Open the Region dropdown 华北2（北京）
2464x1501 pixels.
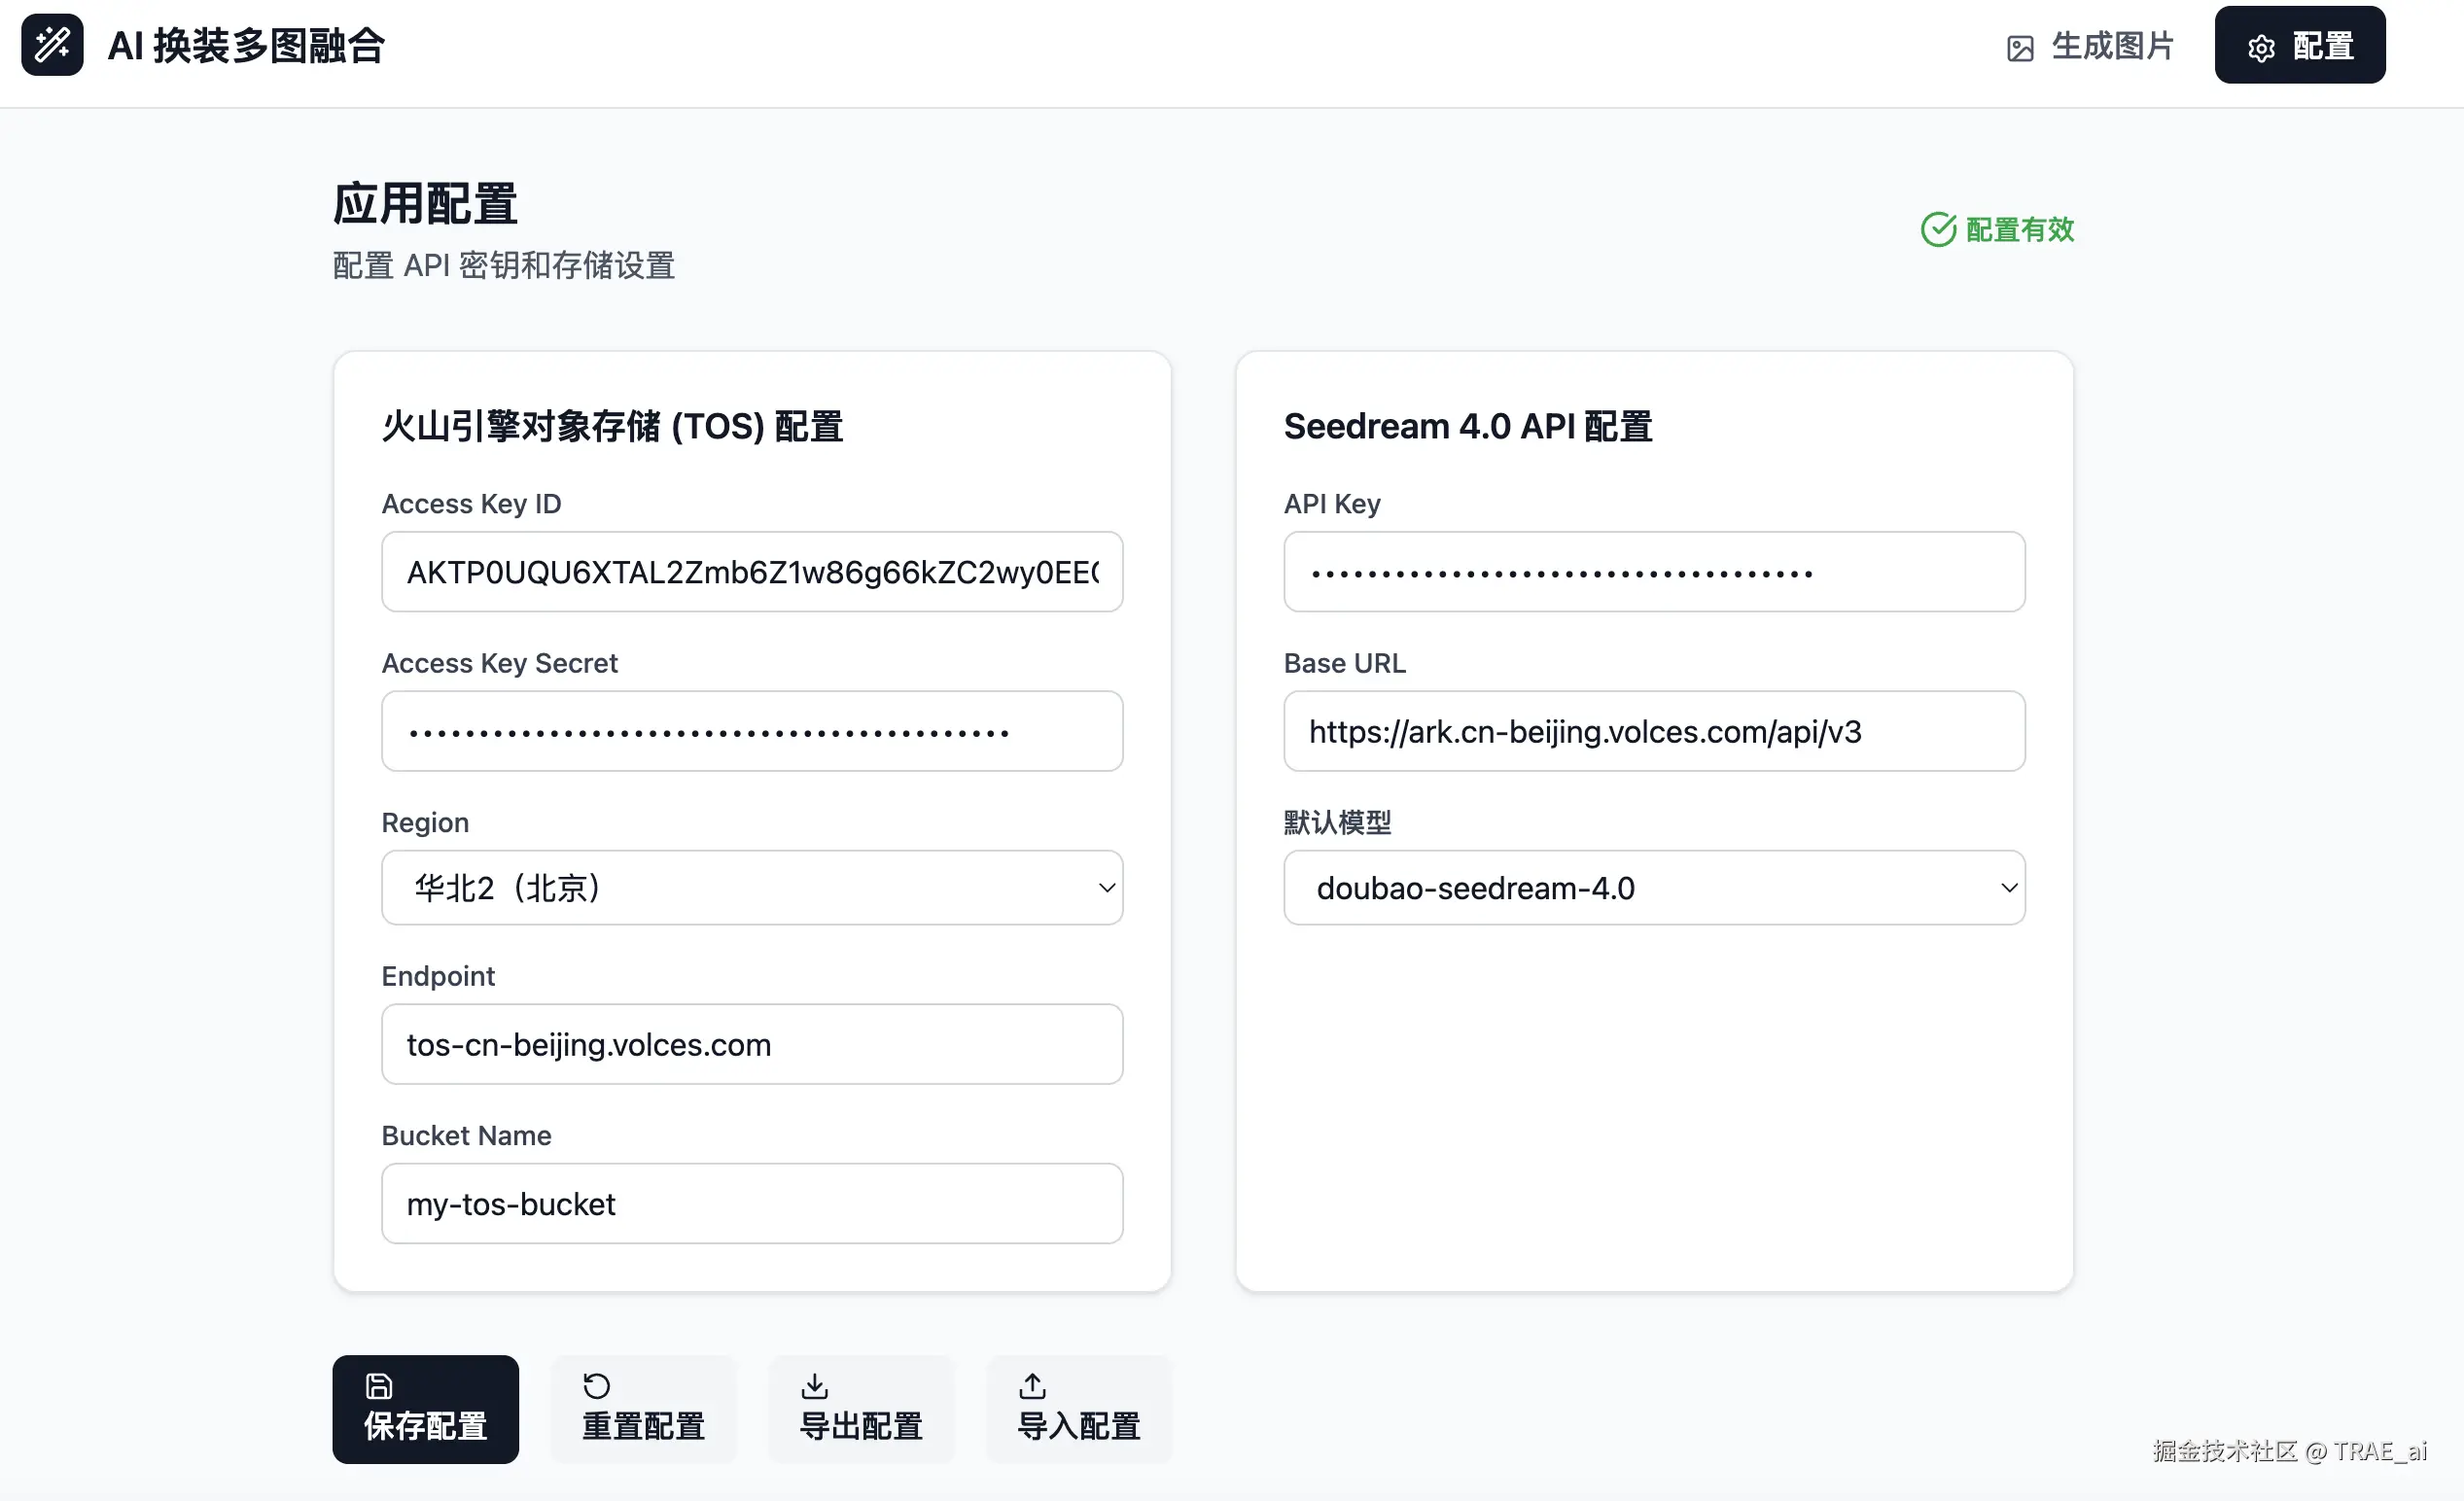(750, 888)
